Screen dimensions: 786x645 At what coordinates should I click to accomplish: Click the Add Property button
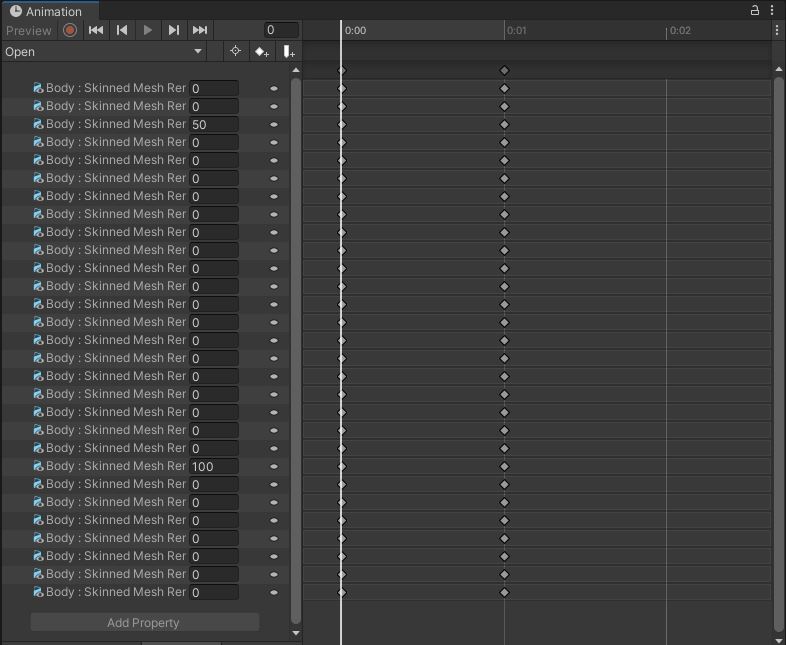144,623
